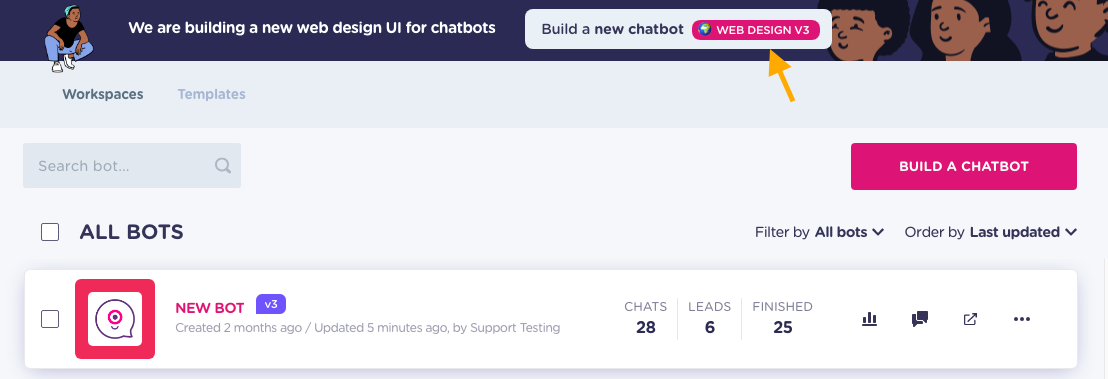
Task: Switch to the Templates tab
Action: coord(211,94)
